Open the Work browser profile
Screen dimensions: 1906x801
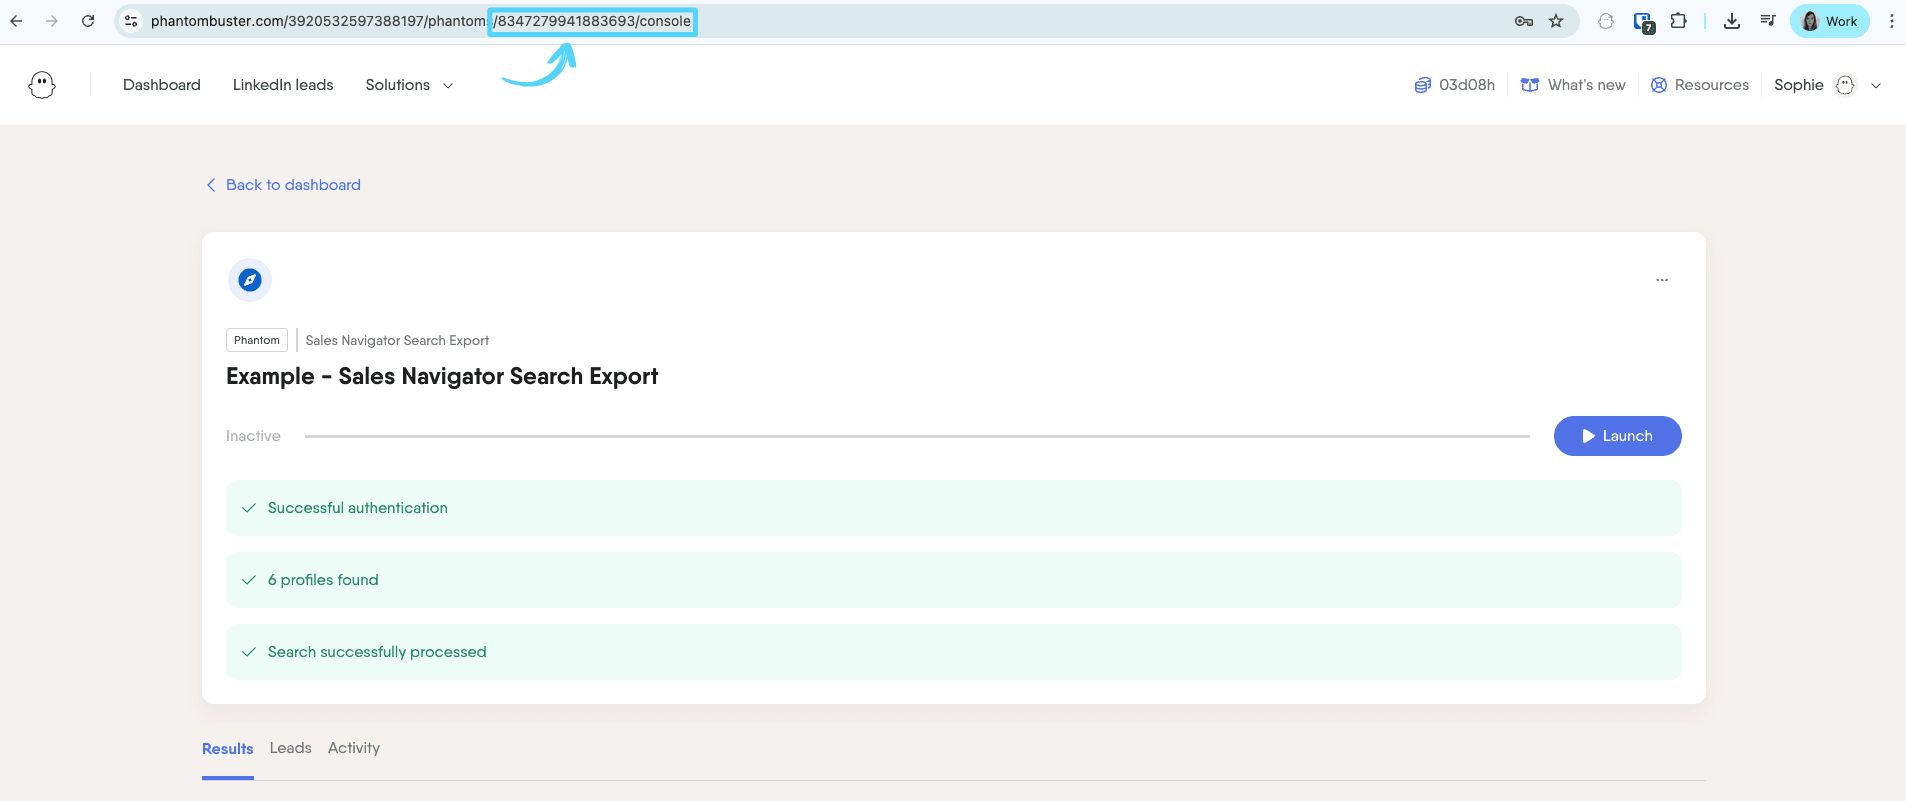(1829, 21)
